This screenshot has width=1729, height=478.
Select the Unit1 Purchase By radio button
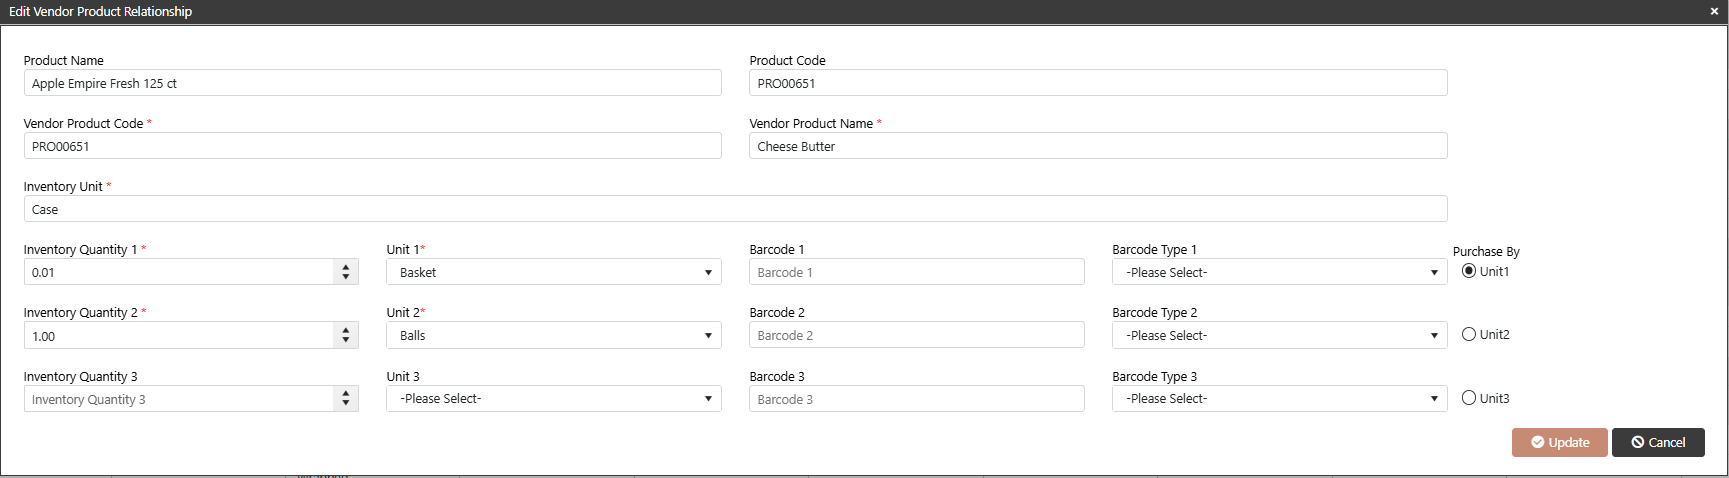click(x=1469, y=271)
